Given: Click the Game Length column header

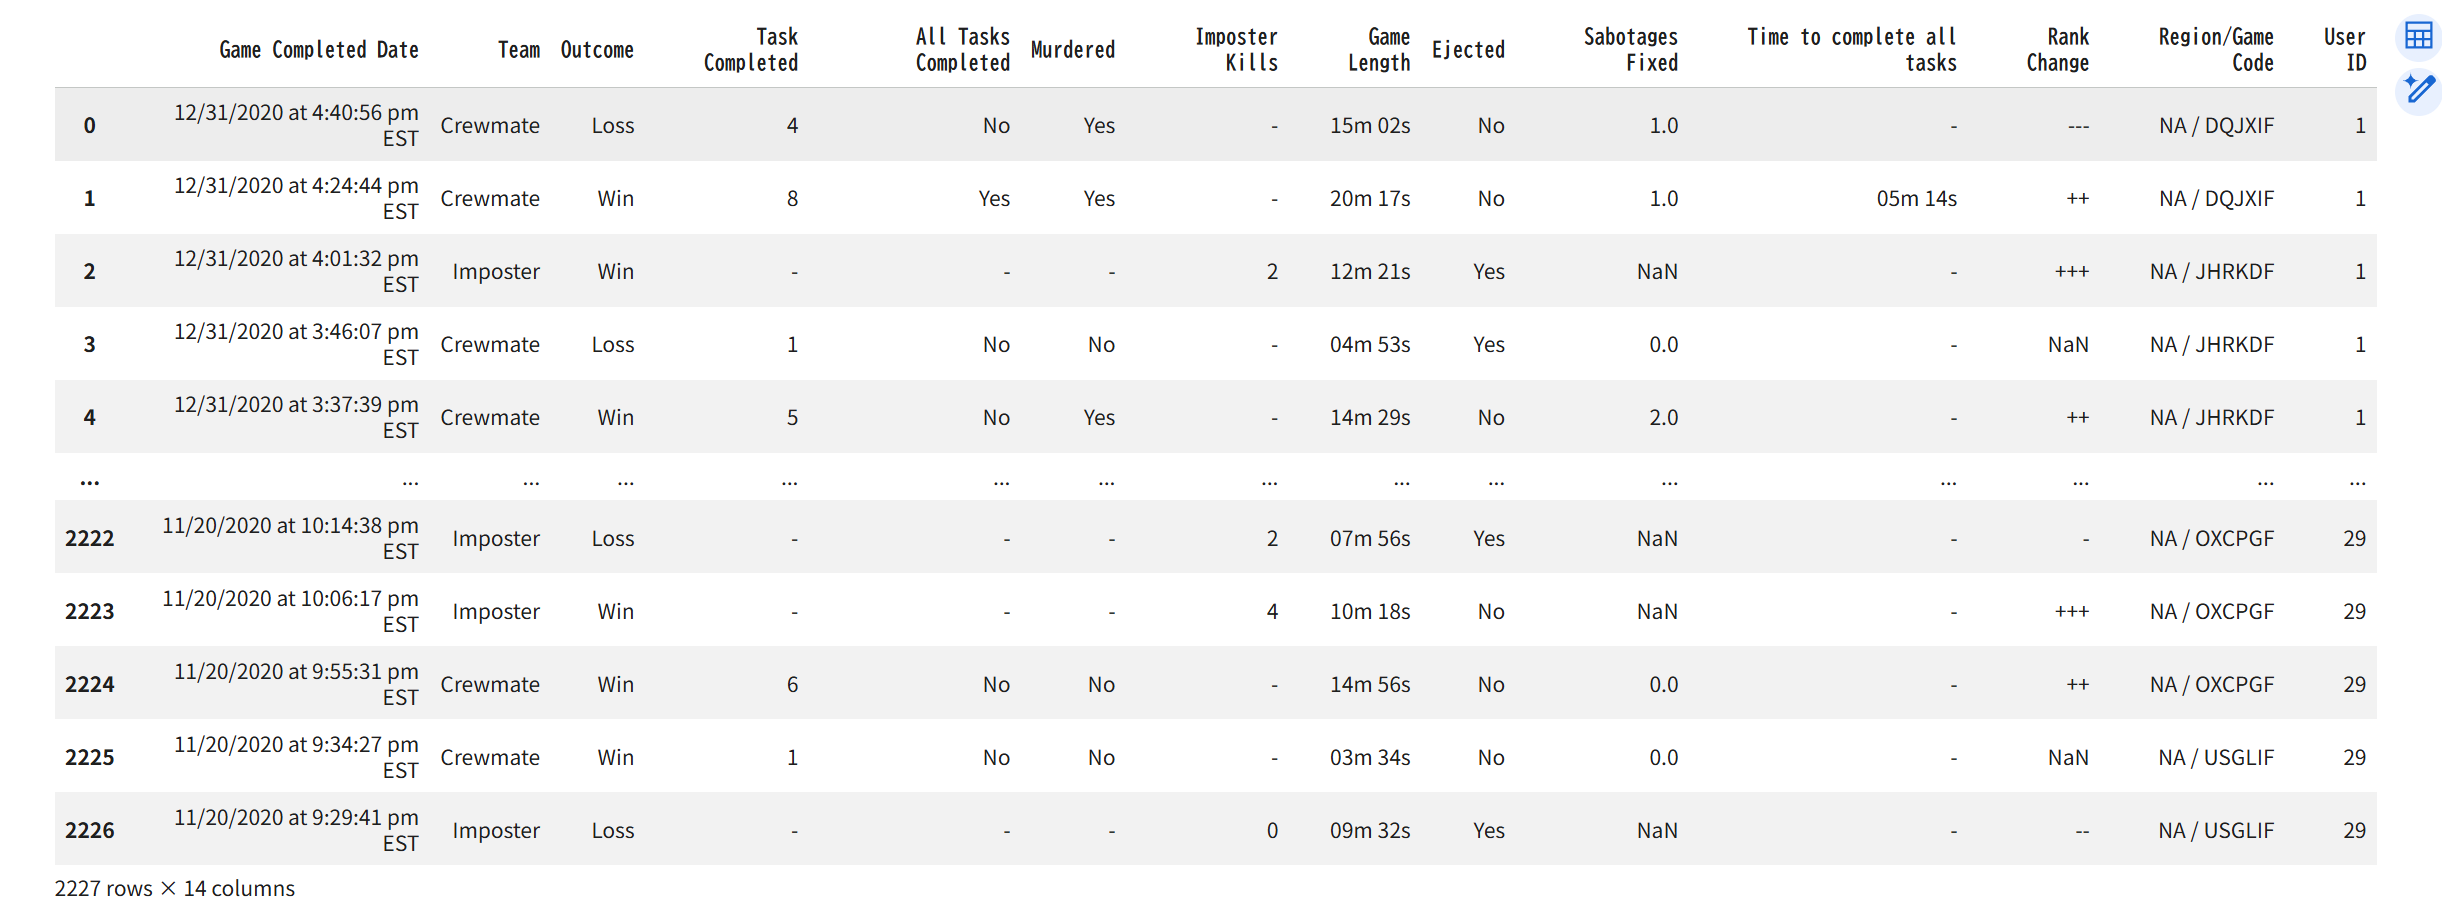Looking at the screenshot, I should [x=1379, y=50].
